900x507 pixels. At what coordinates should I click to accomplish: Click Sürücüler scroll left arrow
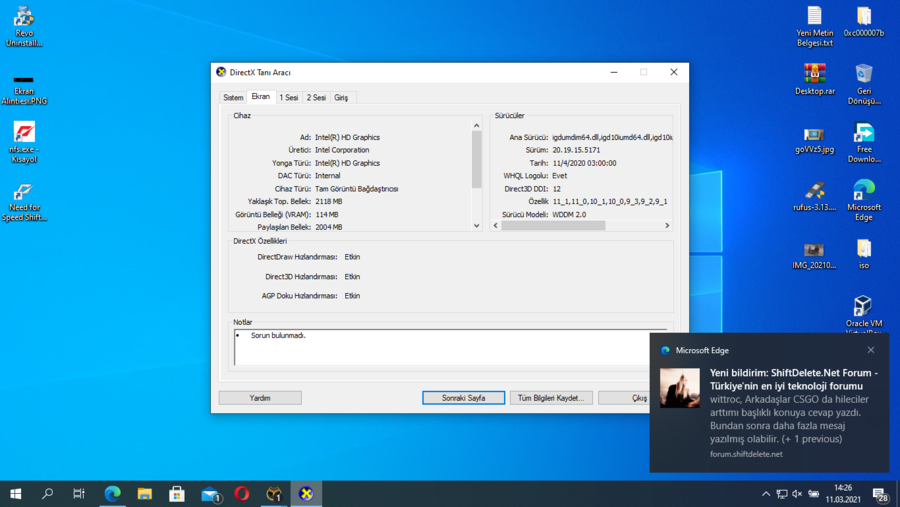coord(496,226)
